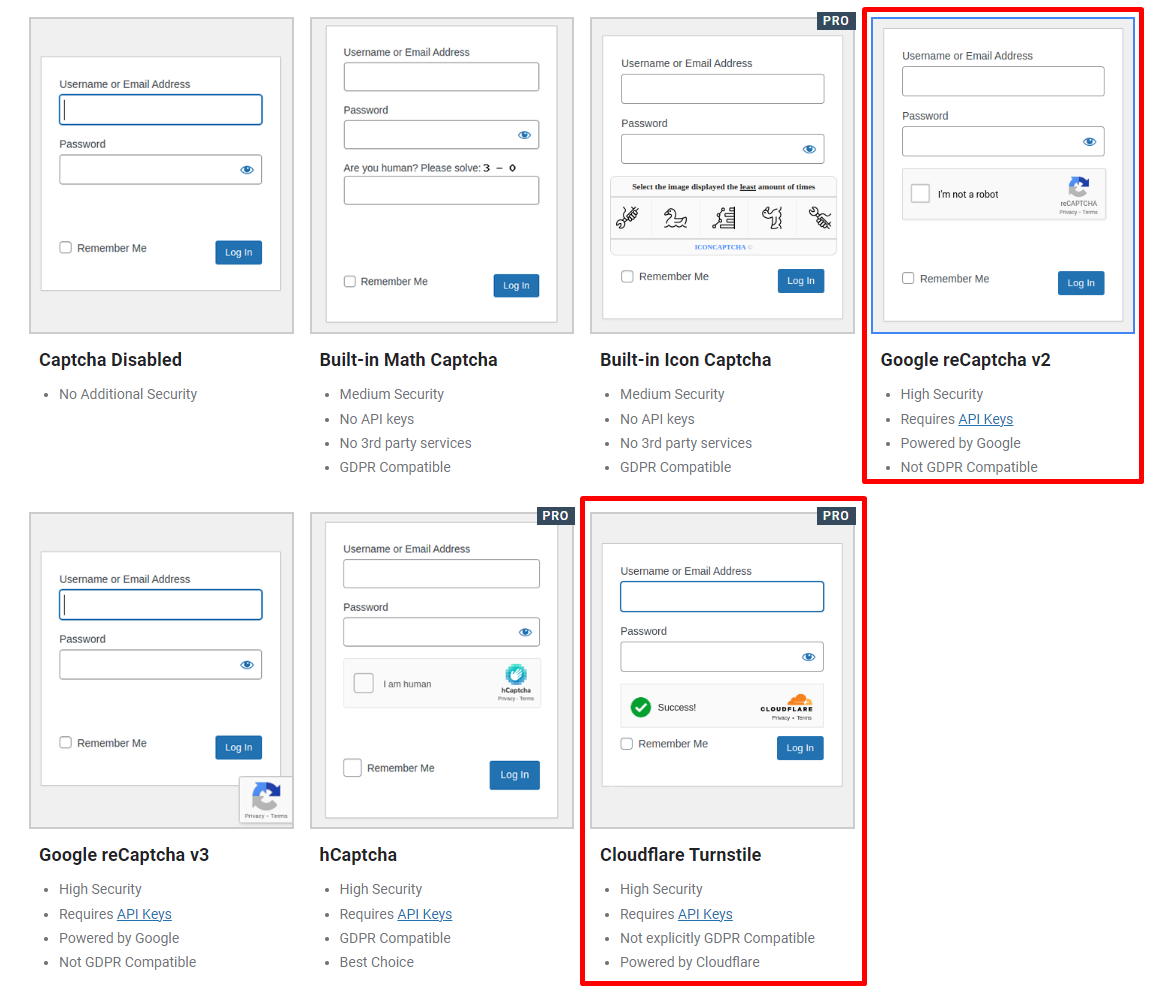Viewport: 1159px width, 991px height.
Task: Tick the I am human hCaptcha checkbox
Action: pos(364,683)
